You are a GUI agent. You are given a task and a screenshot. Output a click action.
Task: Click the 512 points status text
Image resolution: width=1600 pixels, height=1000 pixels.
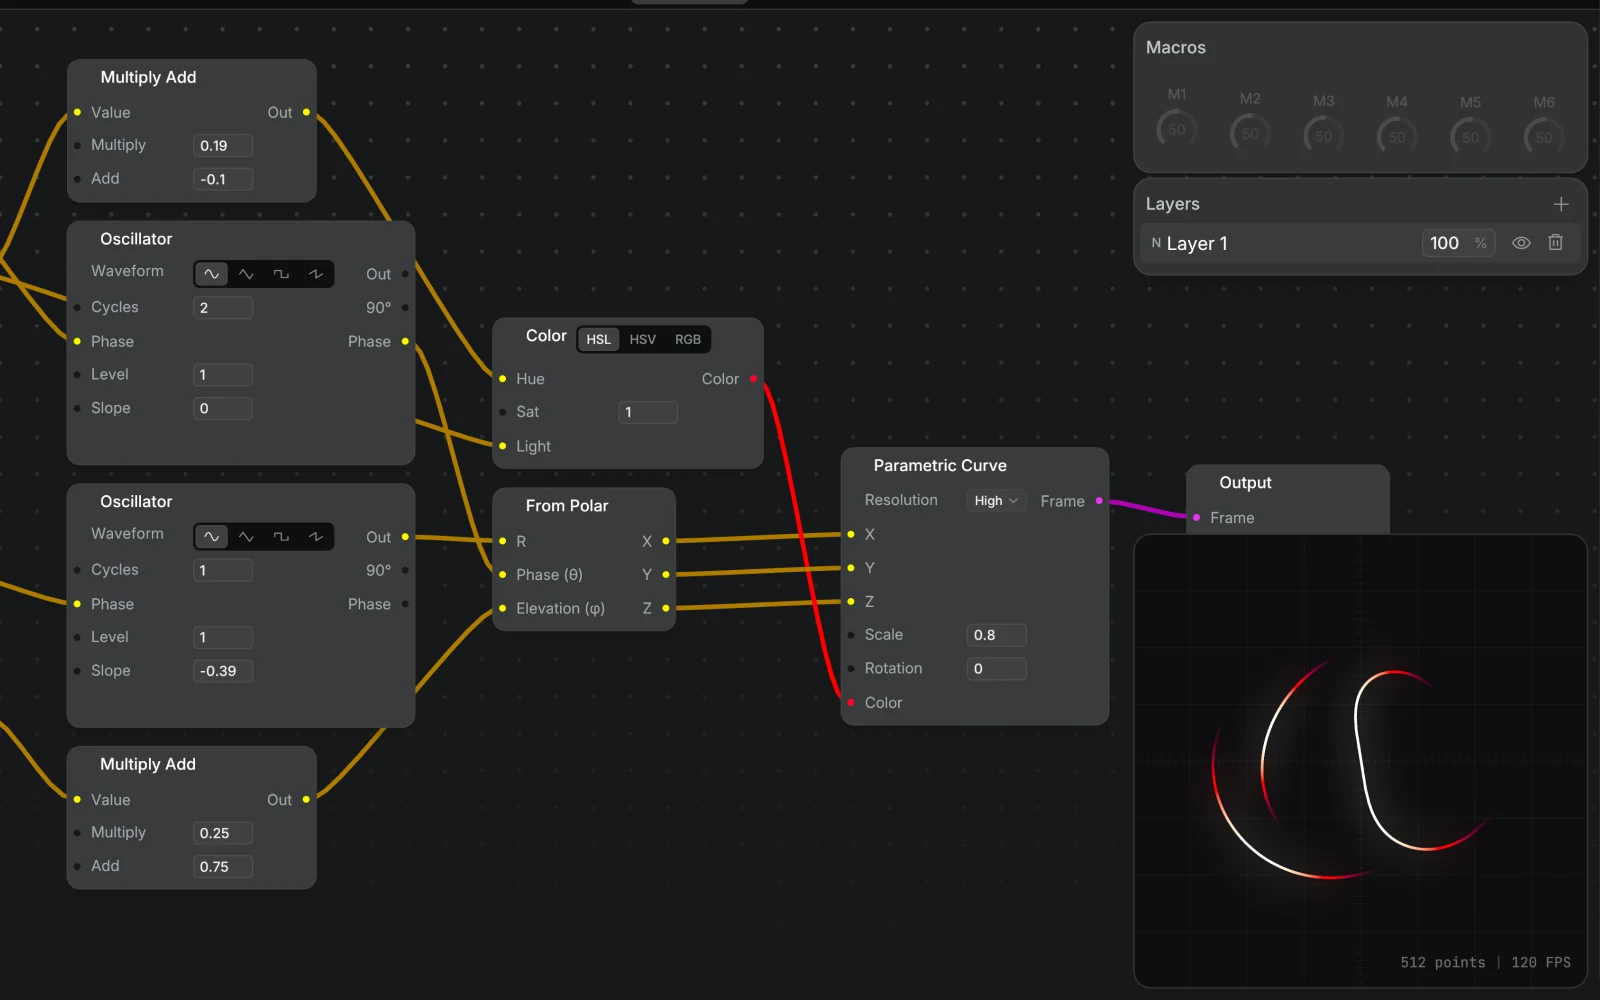[1442, 962]
